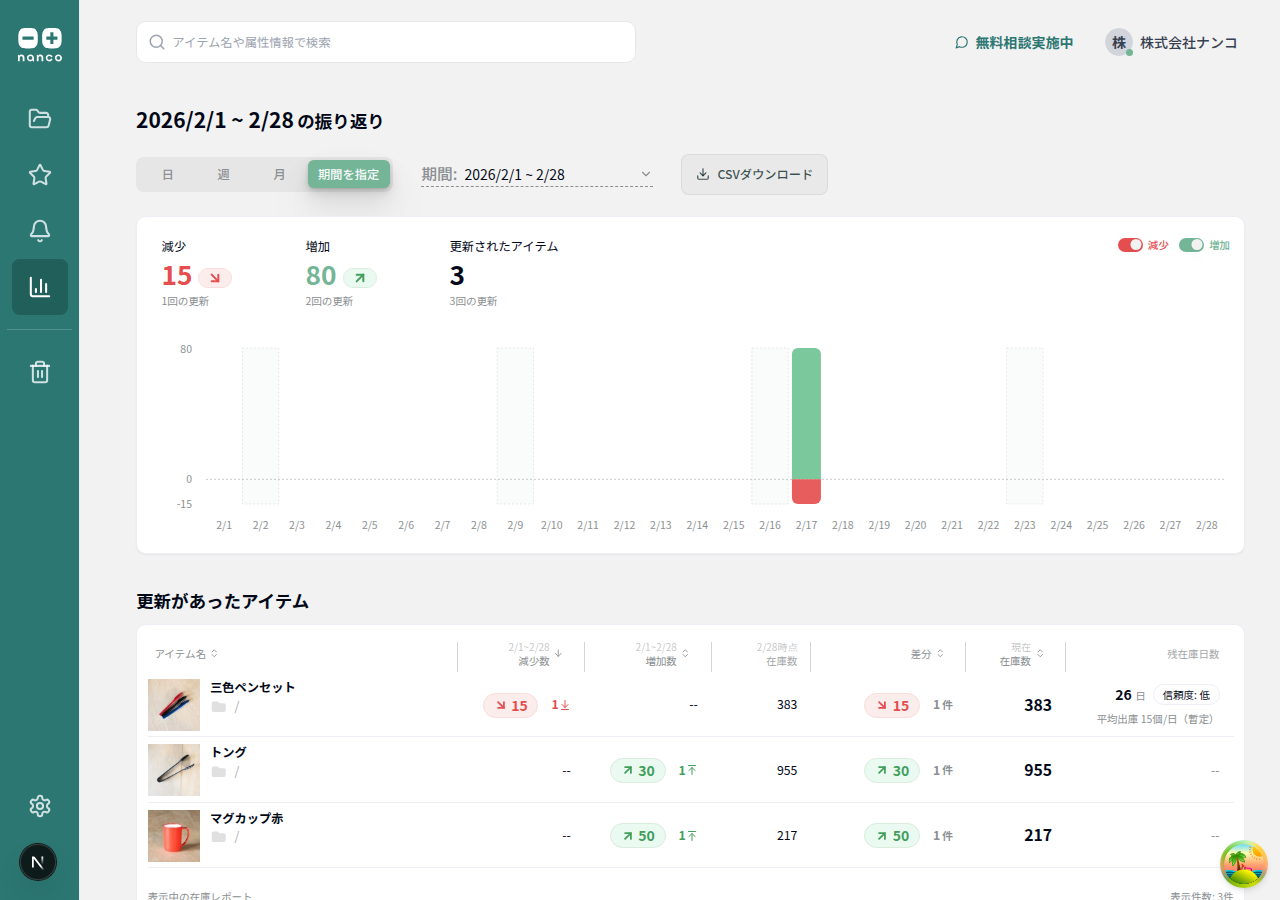The height and width of the screenshot is (900, 1280).
Task: Switch to the 月 tab
Action: 279,173
